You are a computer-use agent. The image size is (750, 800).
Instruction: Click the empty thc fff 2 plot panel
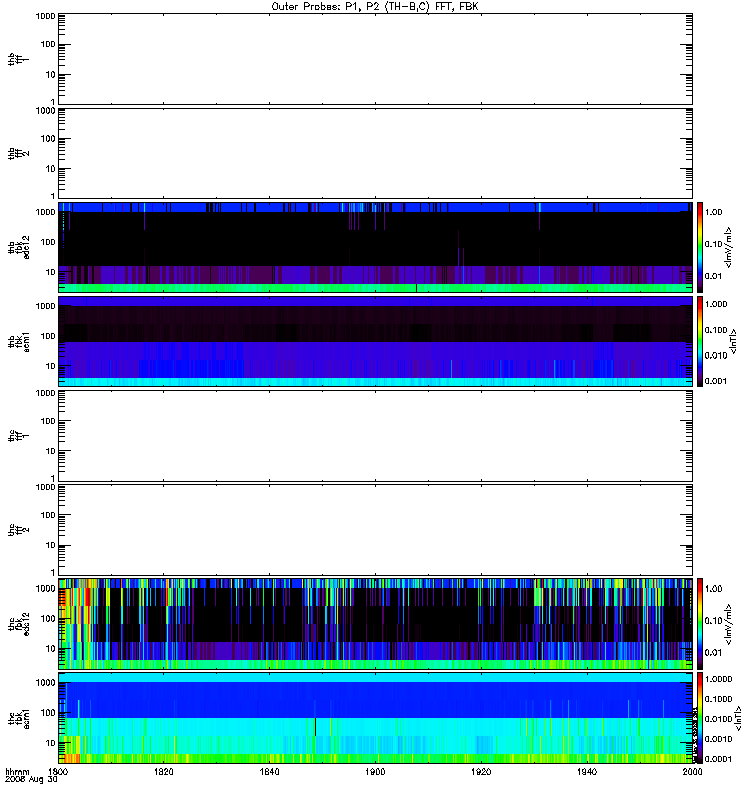click(x=375, y=530)
